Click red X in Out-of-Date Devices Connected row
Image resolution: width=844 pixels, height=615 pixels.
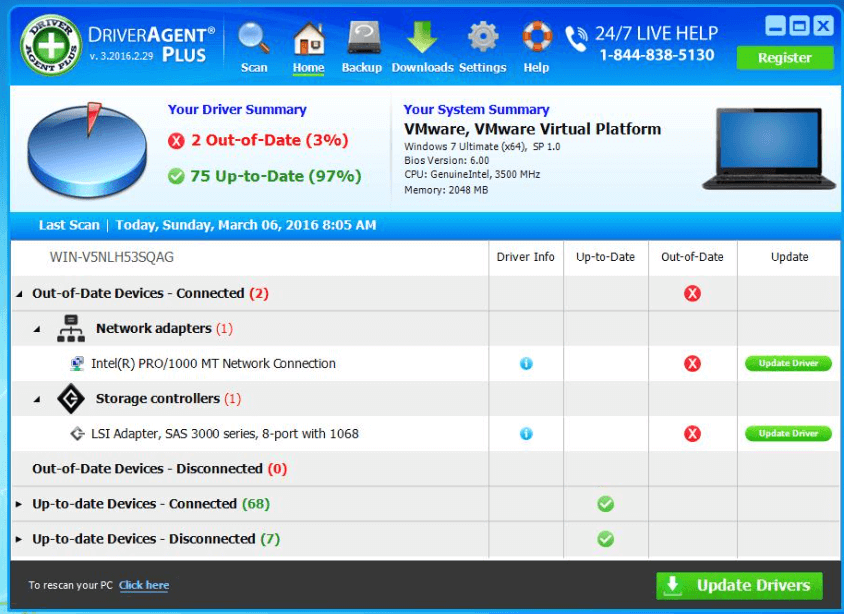(692, 293)
